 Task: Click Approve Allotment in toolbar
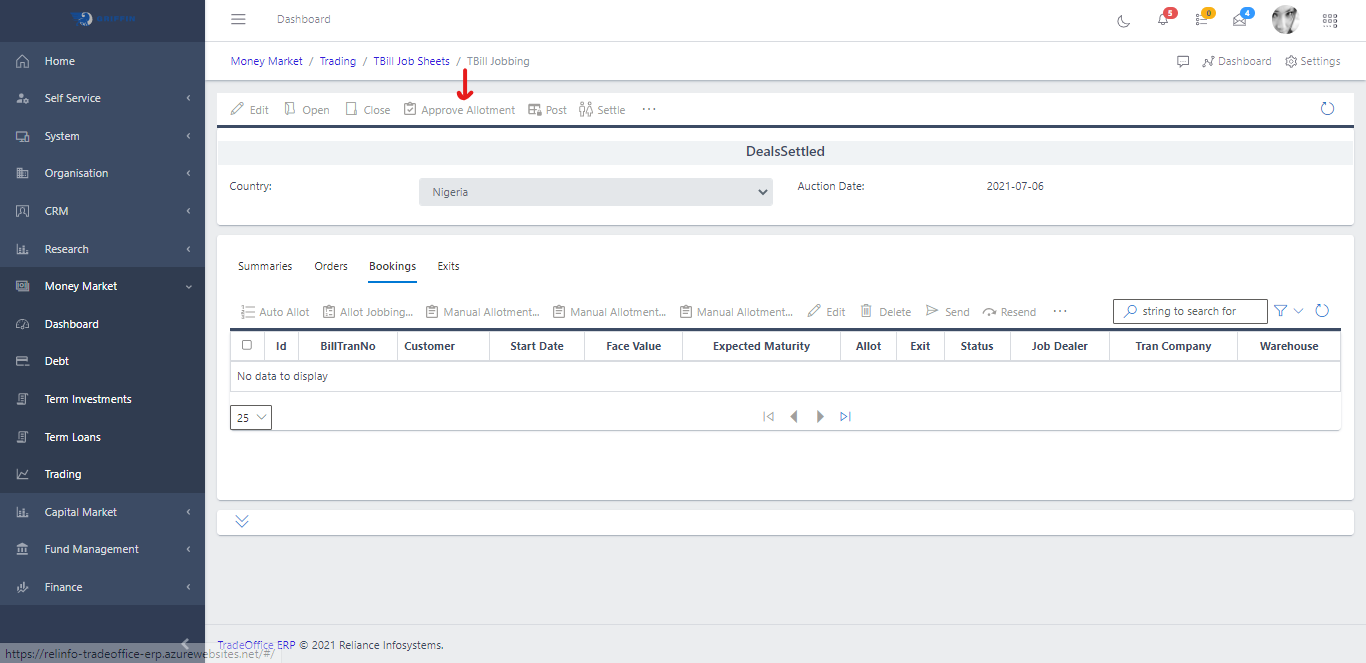tap(460, 110)
